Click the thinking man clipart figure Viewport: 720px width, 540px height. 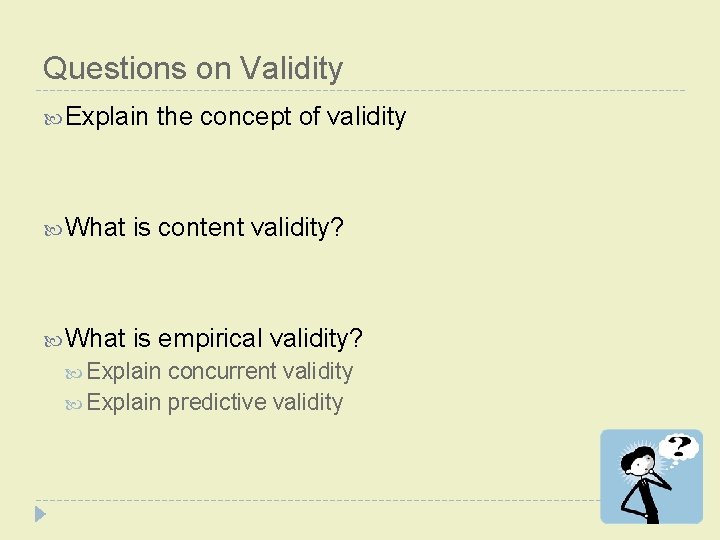pyautogui.click(x=643, y=480)
